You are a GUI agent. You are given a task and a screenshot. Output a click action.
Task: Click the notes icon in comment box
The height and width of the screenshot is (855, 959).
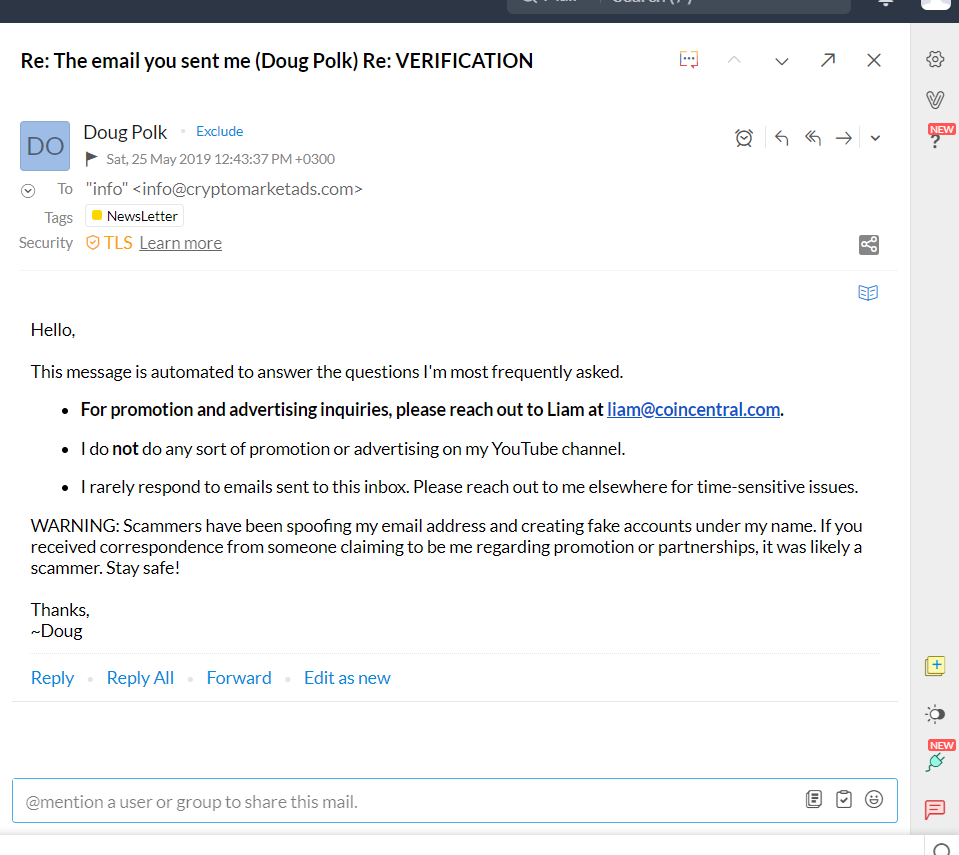pyautogui.click(x=813, y=799)
